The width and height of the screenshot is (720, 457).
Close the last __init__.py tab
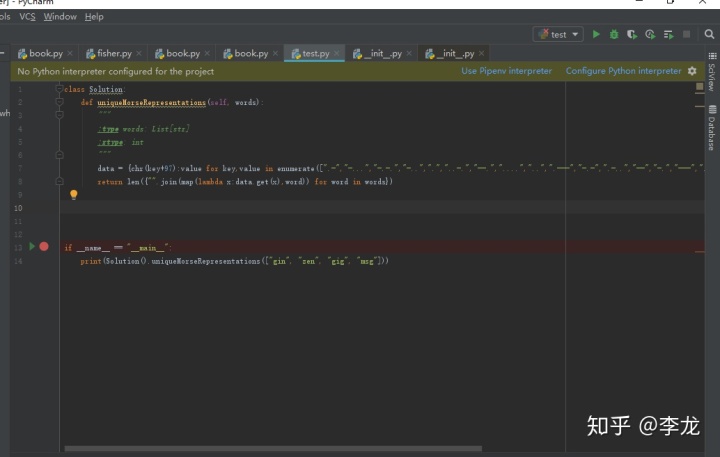pyautogui.click(x=481, y=54)
